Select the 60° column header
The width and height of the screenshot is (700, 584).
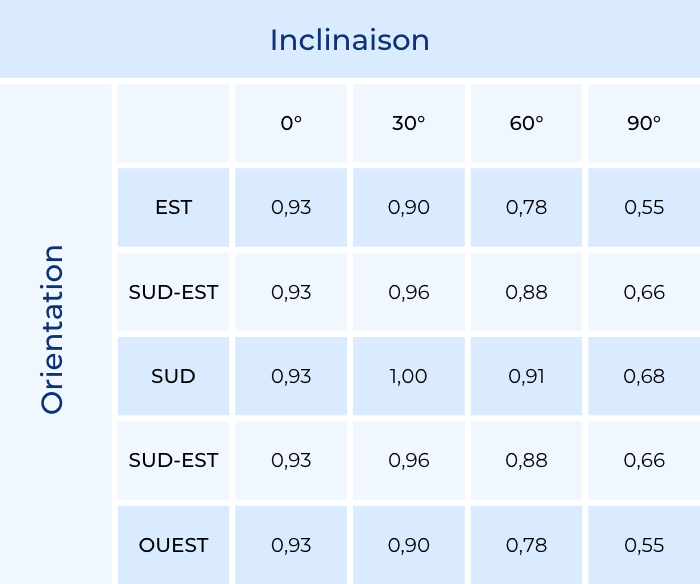coord(526,123)
